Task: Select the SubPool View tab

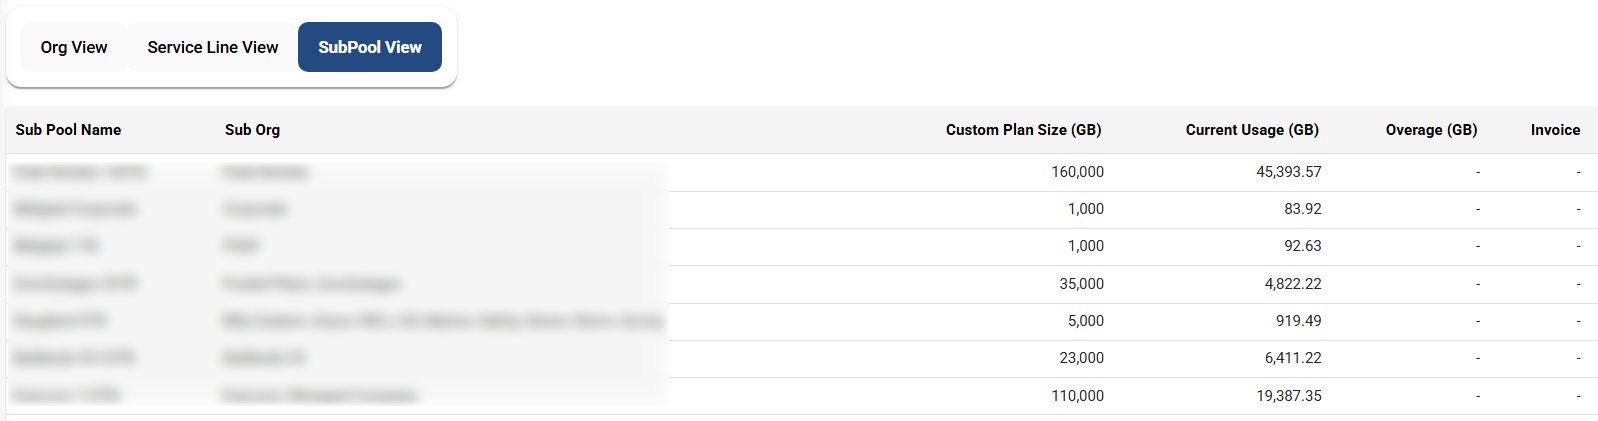Action: [370, 47]
